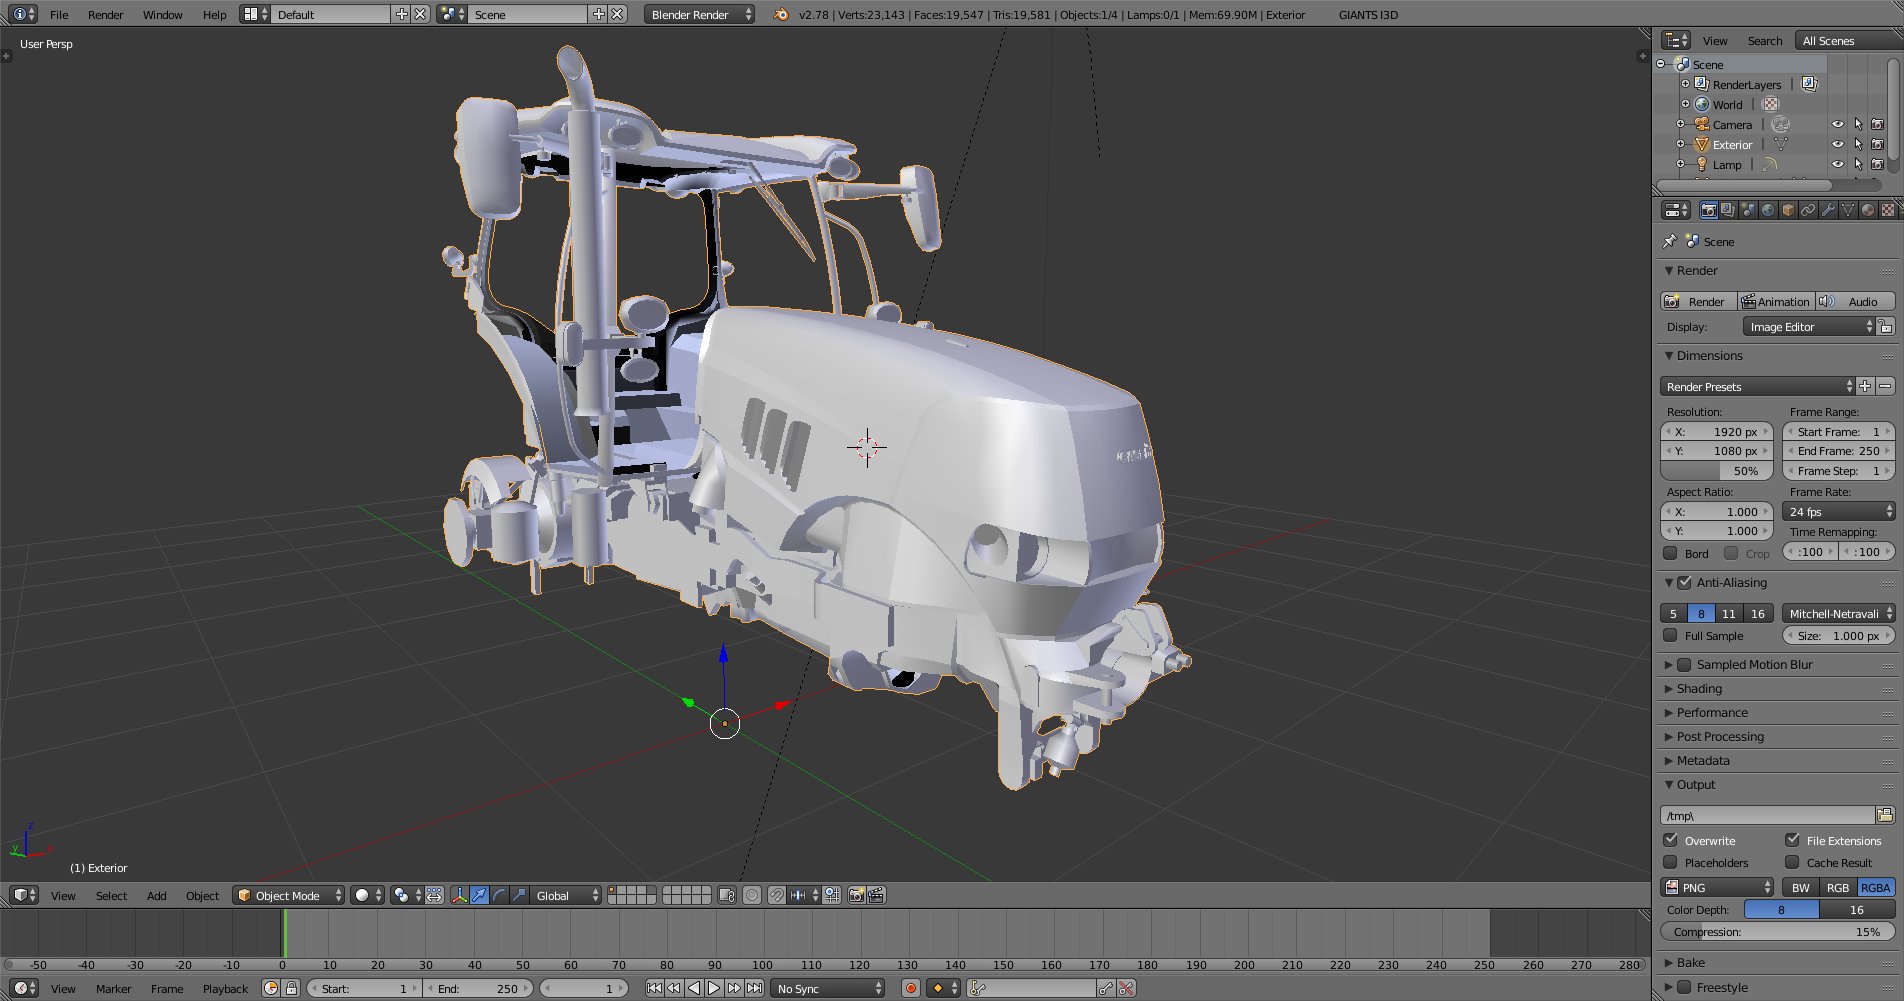Hide the Exterior object using its eye icon
1904x1001 pixels.
[1837, 144]
